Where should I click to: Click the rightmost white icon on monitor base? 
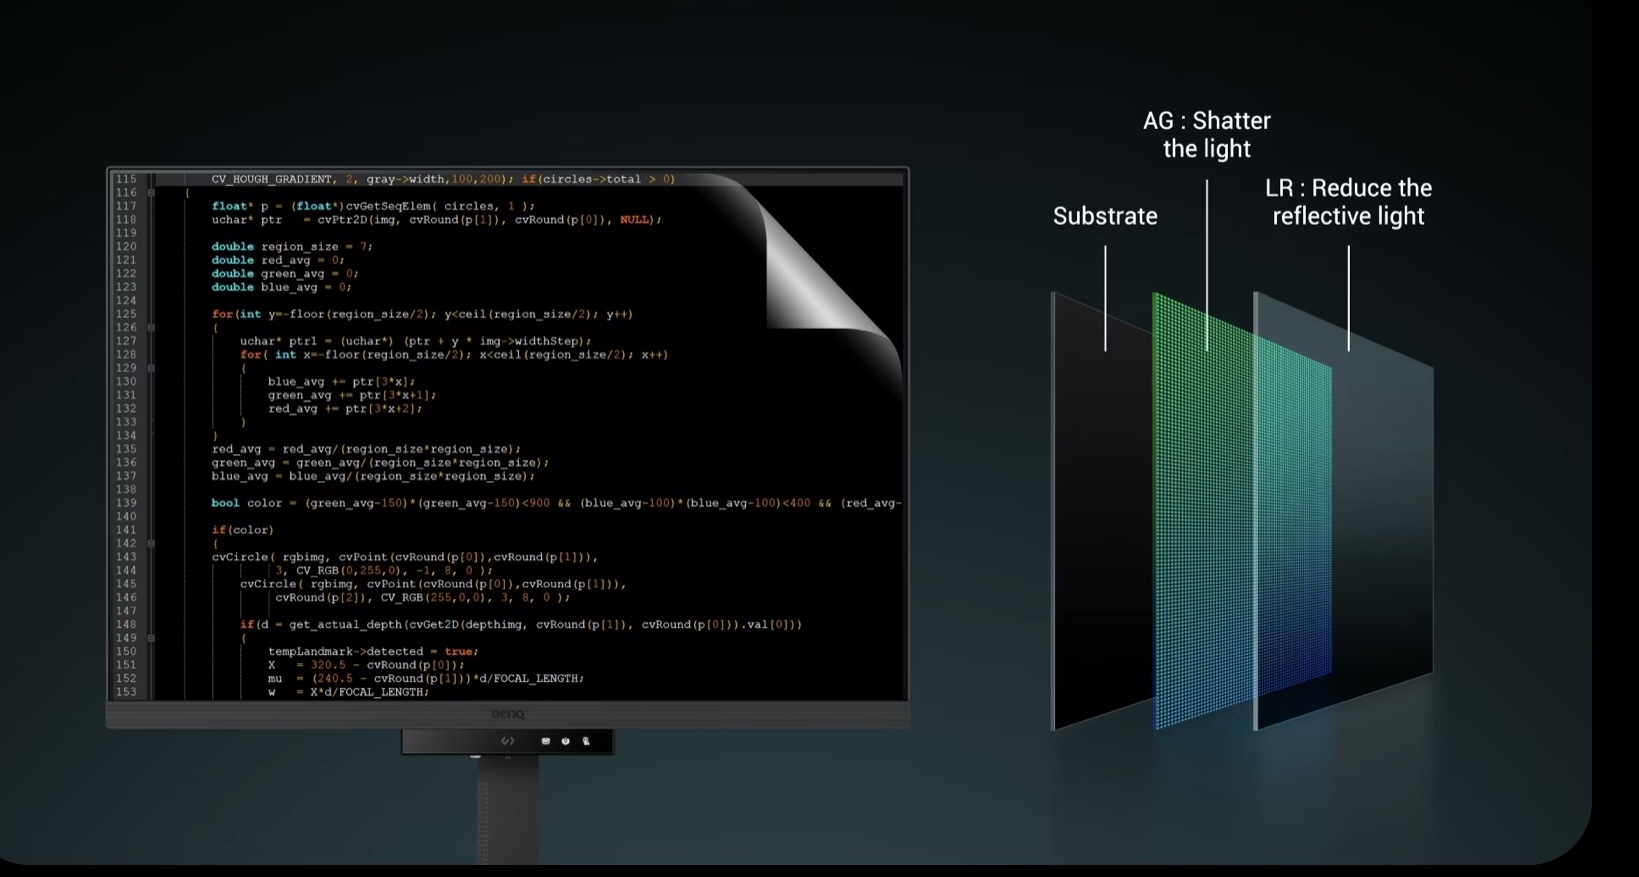click(x=586, y=741)
